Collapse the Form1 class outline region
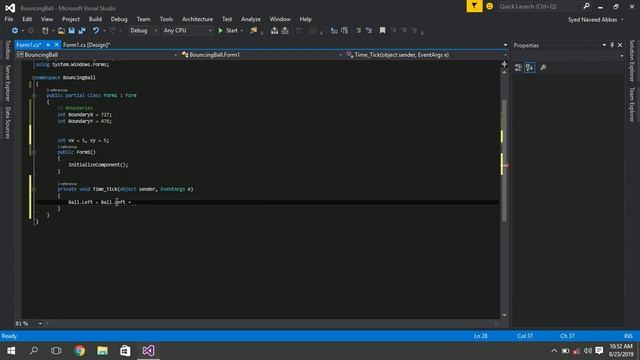The height and width of the screenshot is (360, 640). [x=34, y=96]
